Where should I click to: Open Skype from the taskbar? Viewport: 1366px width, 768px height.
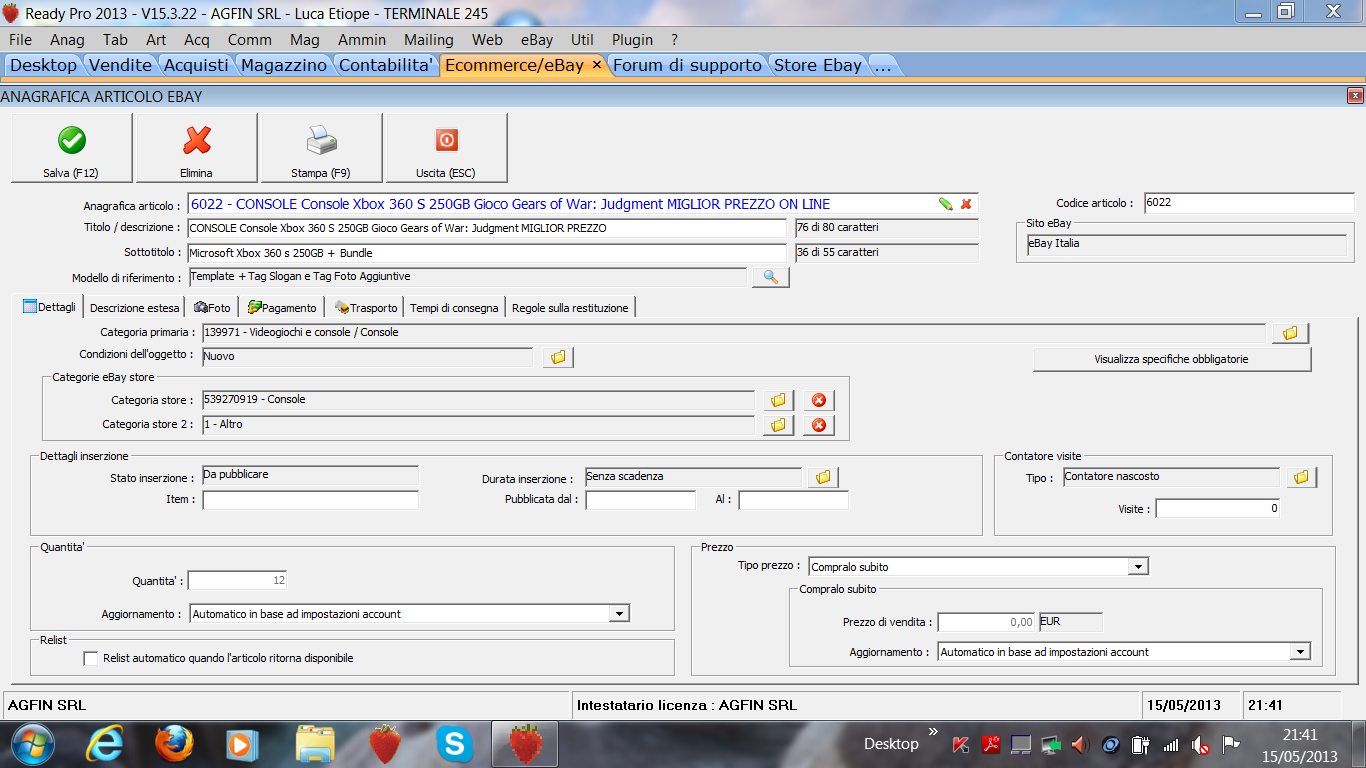[455, 743]
